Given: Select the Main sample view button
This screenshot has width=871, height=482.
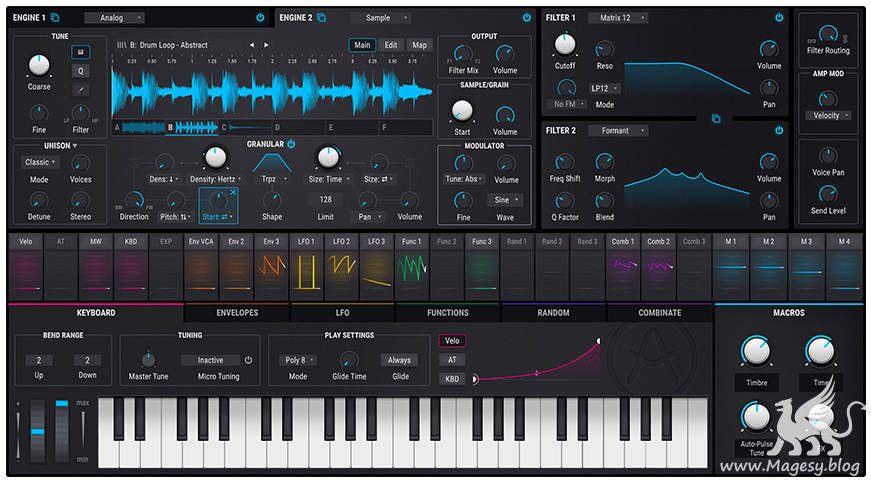Looking at the screenshot, I should [x=362, y=45].
